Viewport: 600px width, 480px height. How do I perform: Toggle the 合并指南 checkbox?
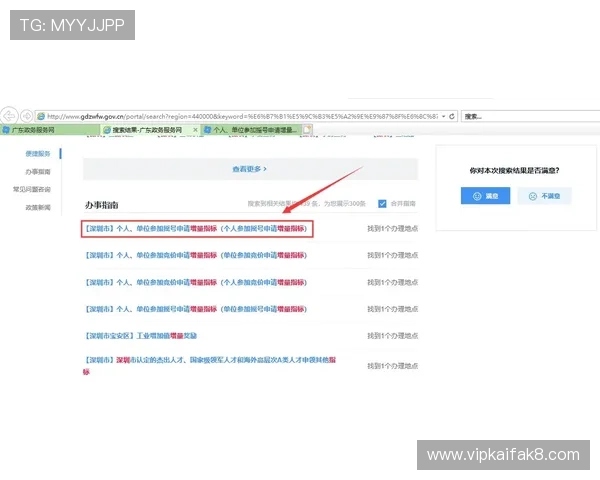(382, 204)
